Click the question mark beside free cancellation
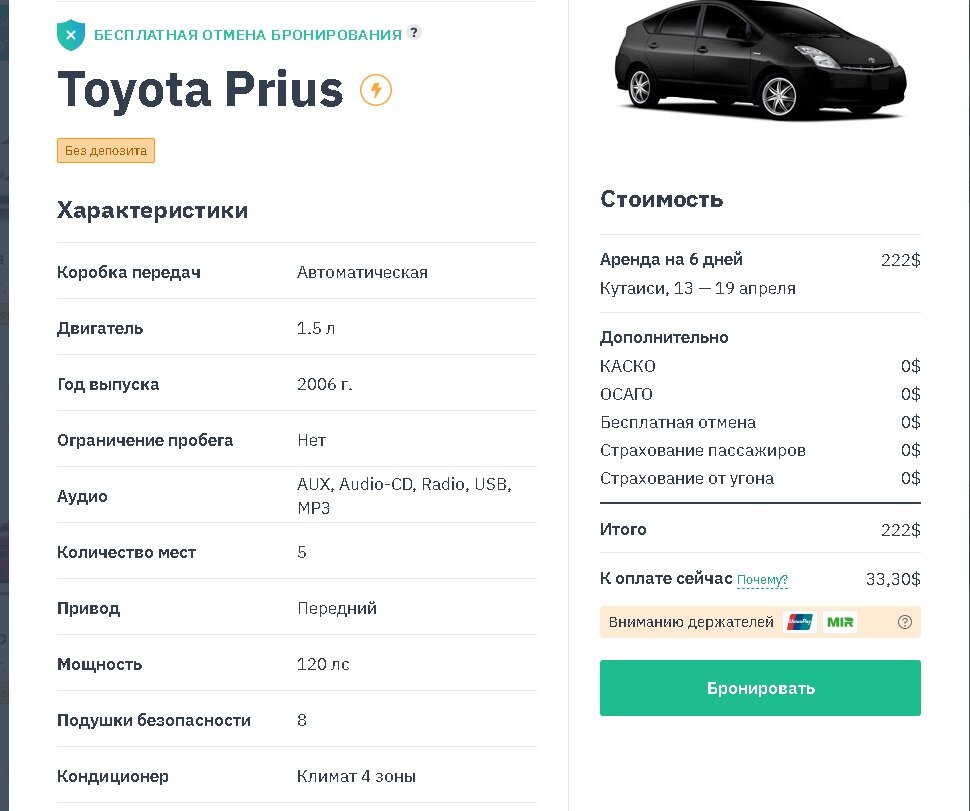Viewport: 970px width, 811px height. click(x=414, y=33)
